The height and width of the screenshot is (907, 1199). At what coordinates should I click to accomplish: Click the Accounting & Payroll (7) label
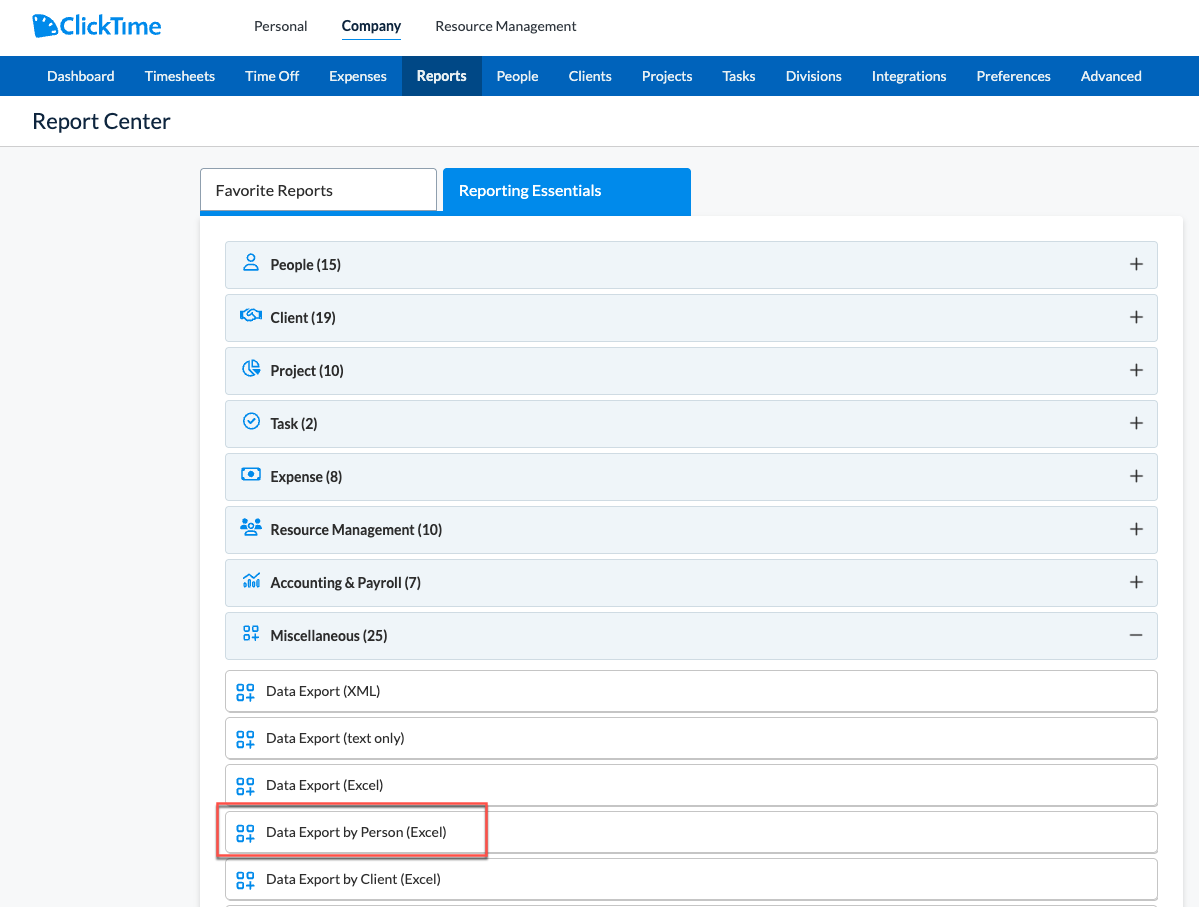[x=345, y=583]
